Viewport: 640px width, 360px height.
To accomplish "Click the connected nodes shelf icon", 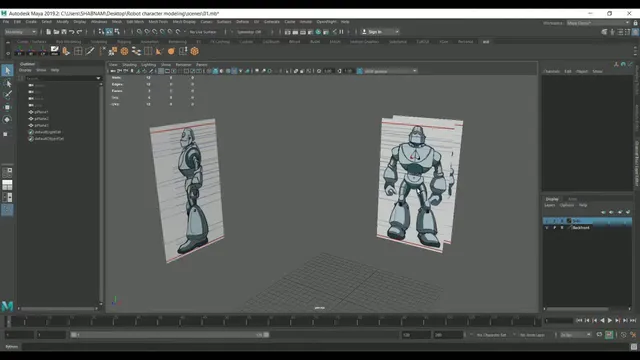I will click(136, 51).
